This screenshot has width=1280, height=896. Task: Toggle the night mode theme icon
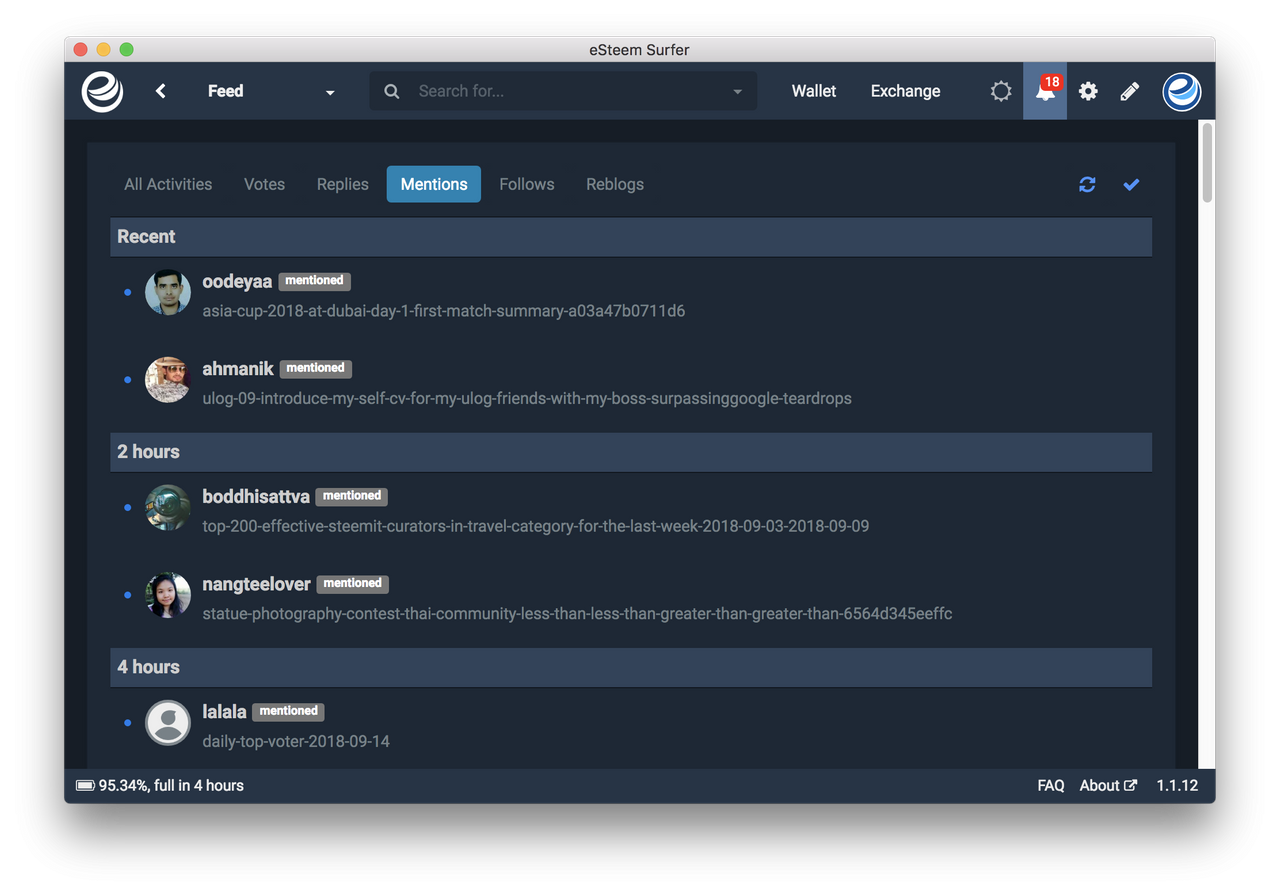(x=1001, y=91)
